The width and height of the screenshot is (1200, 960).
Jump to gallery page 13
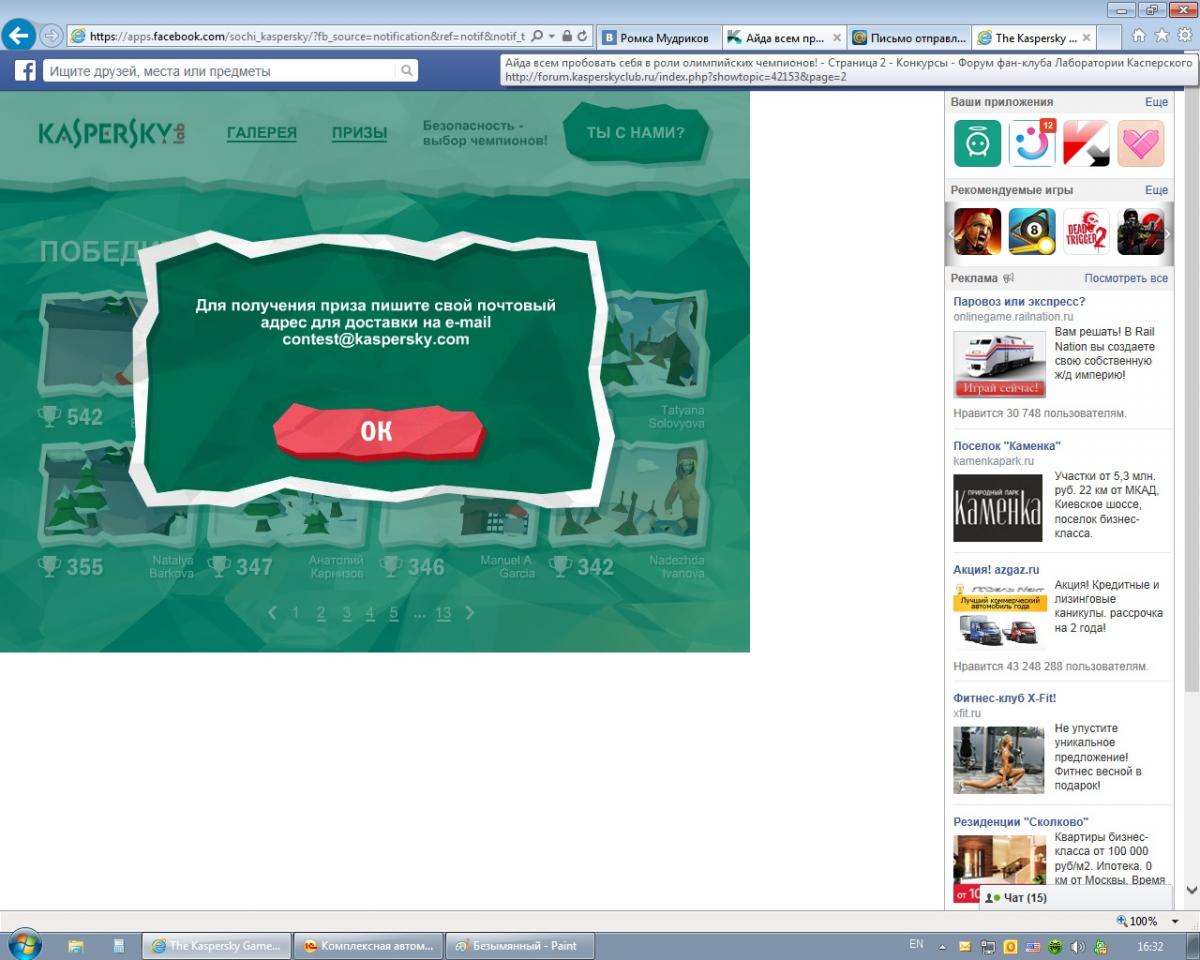tap(443, 613)
